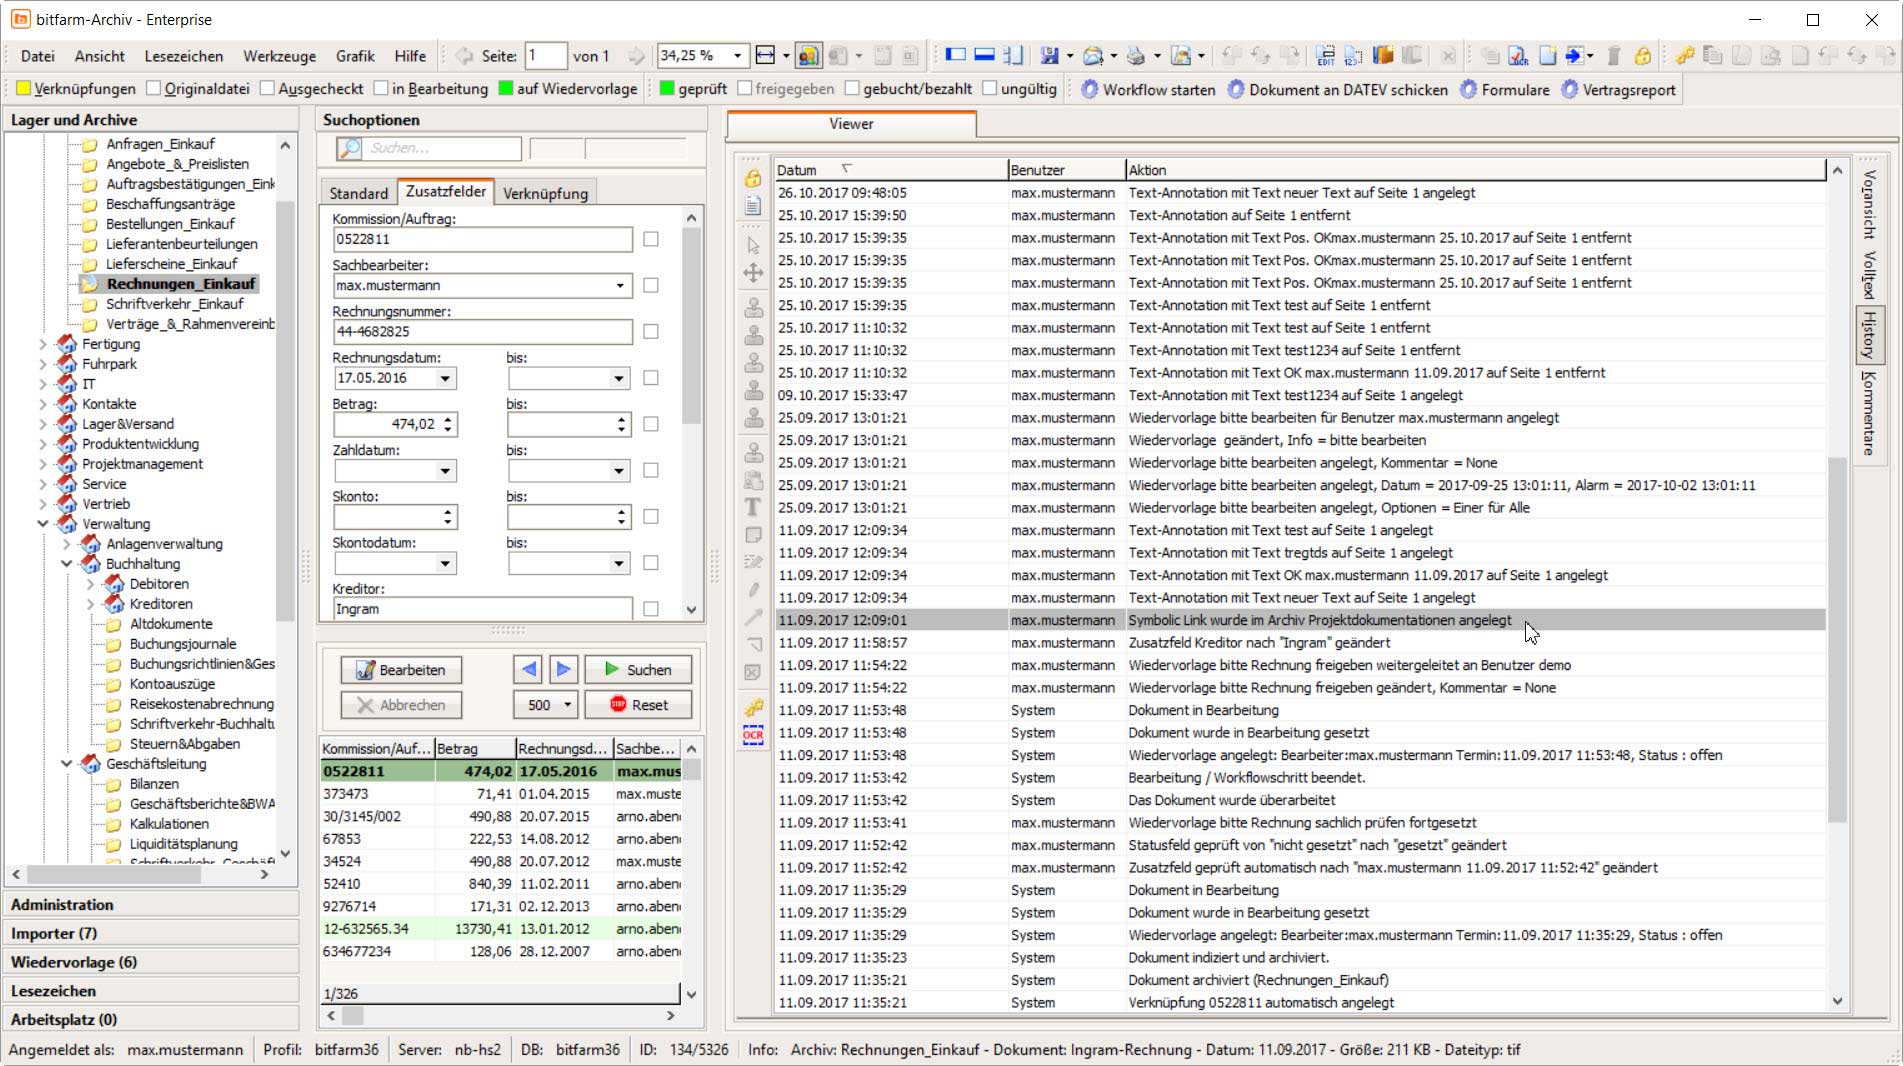The image size is (1903, 1066).
Task: Open the Datei menu
Action: tap(38, 56)
